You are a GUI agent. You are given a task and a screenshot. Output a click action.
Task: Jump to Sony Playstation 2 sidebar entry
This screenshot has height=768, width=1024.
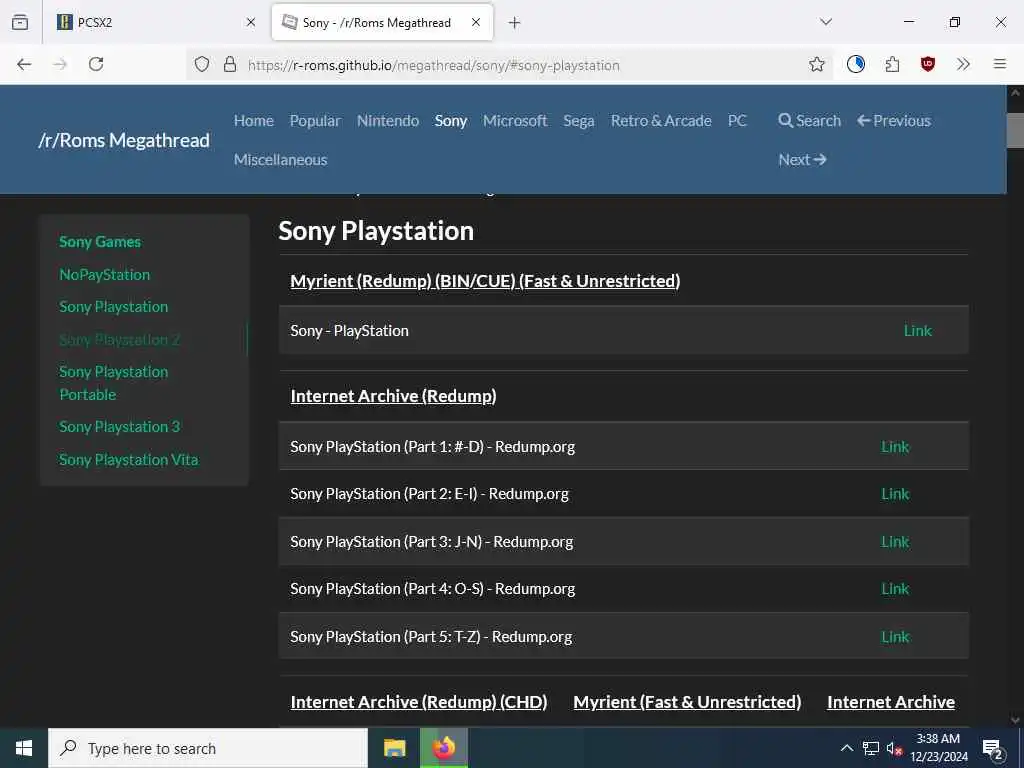click(x=120, y=340)
